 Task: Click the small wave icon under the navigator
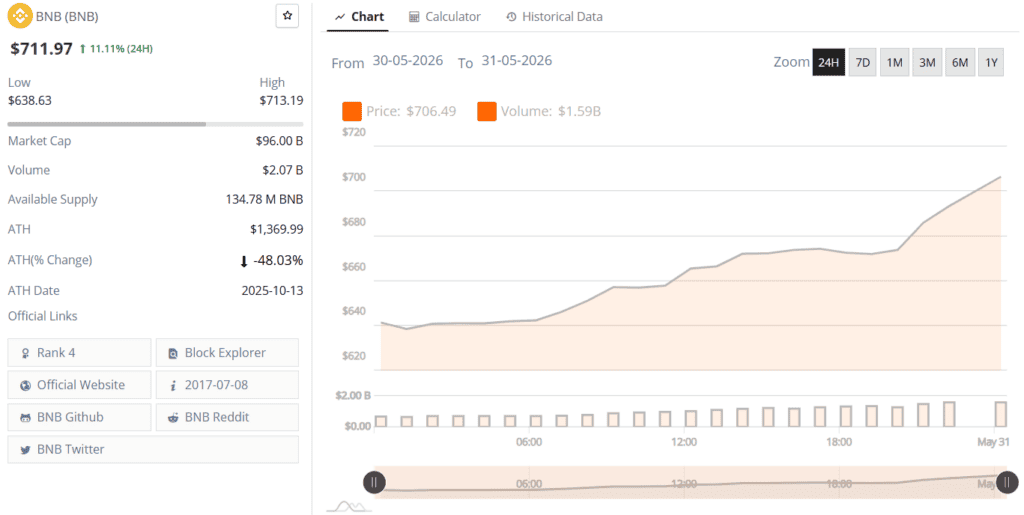point(349,506)
